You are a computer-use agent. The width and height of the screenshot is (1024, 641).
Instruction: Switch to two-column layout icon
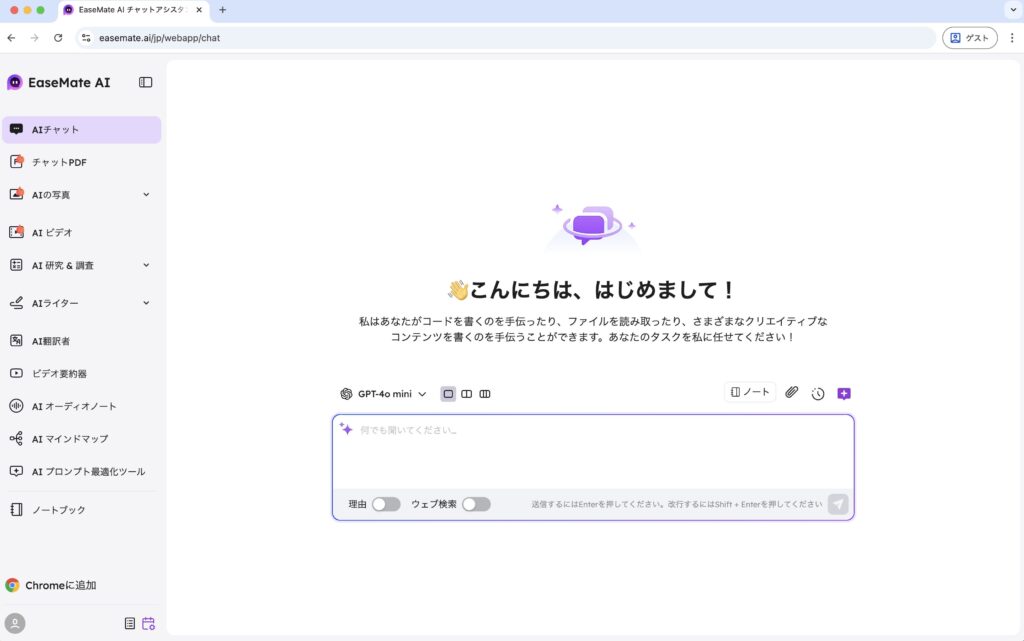466,394
